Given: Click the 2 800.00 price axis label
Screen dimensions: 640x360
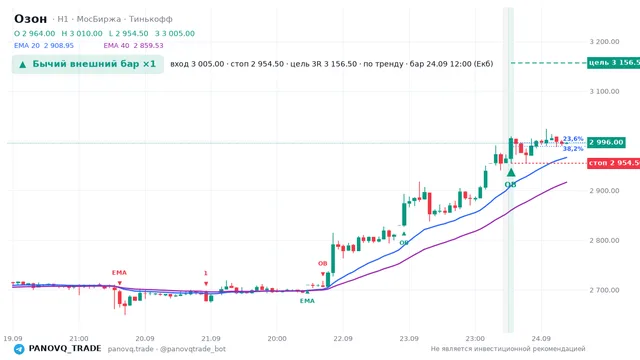Looking at the screenshot, I should [604, 240].
